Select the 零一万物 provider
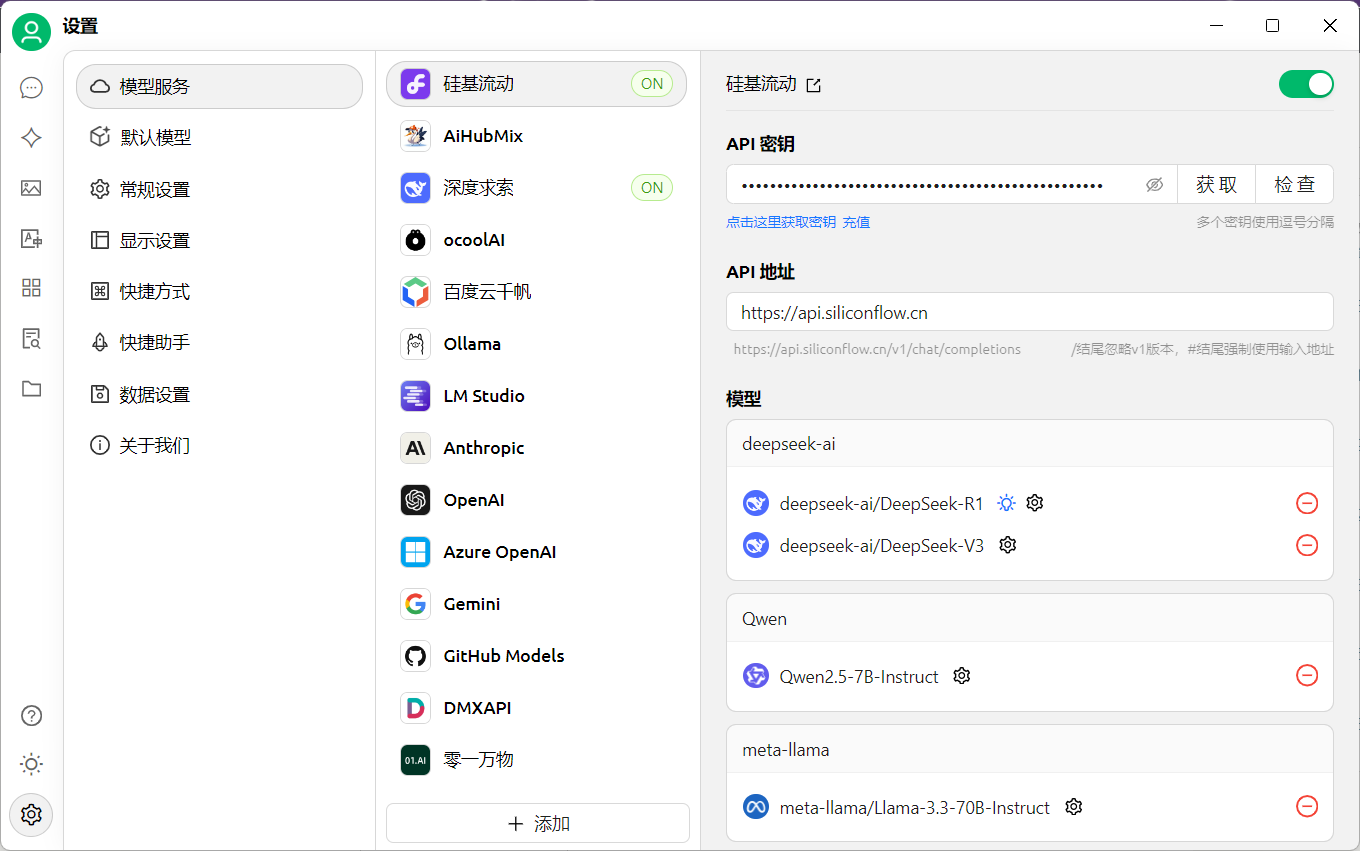Viewport: 1360px width, 851px height. (x=537, y=760)
